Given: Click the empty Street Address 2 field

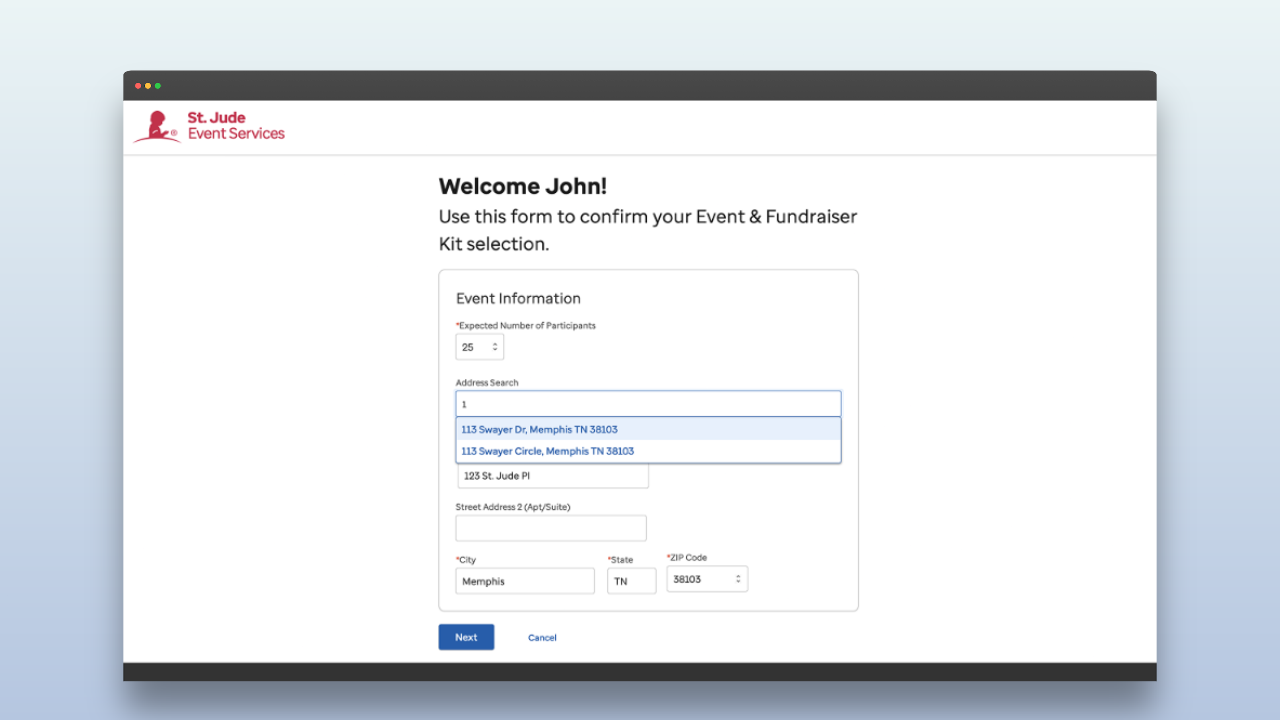Looking at the screenshot, I should (551, 528).
